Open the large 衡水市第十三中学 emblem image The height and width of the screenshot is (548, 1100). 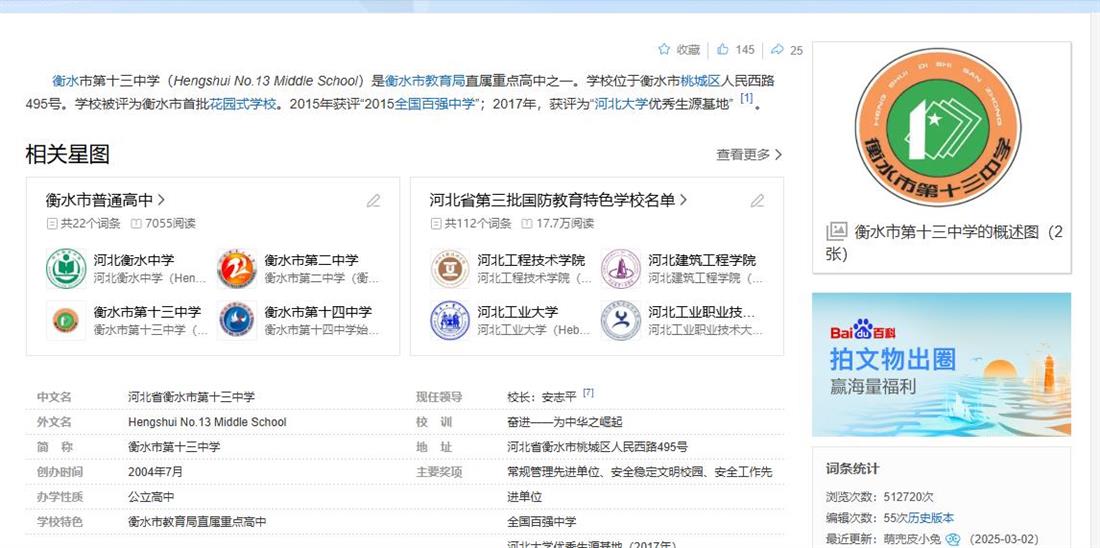(938, 128)
